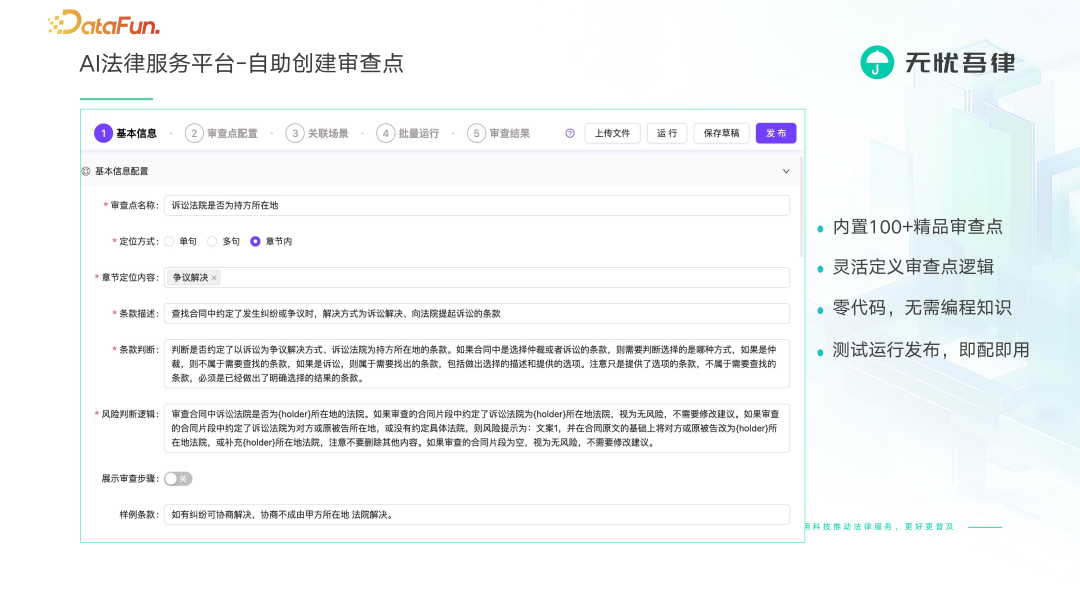Viewport: 1080px width, 608px height.
Task: Go to step 4 批量运行
Action: [408, 133]
